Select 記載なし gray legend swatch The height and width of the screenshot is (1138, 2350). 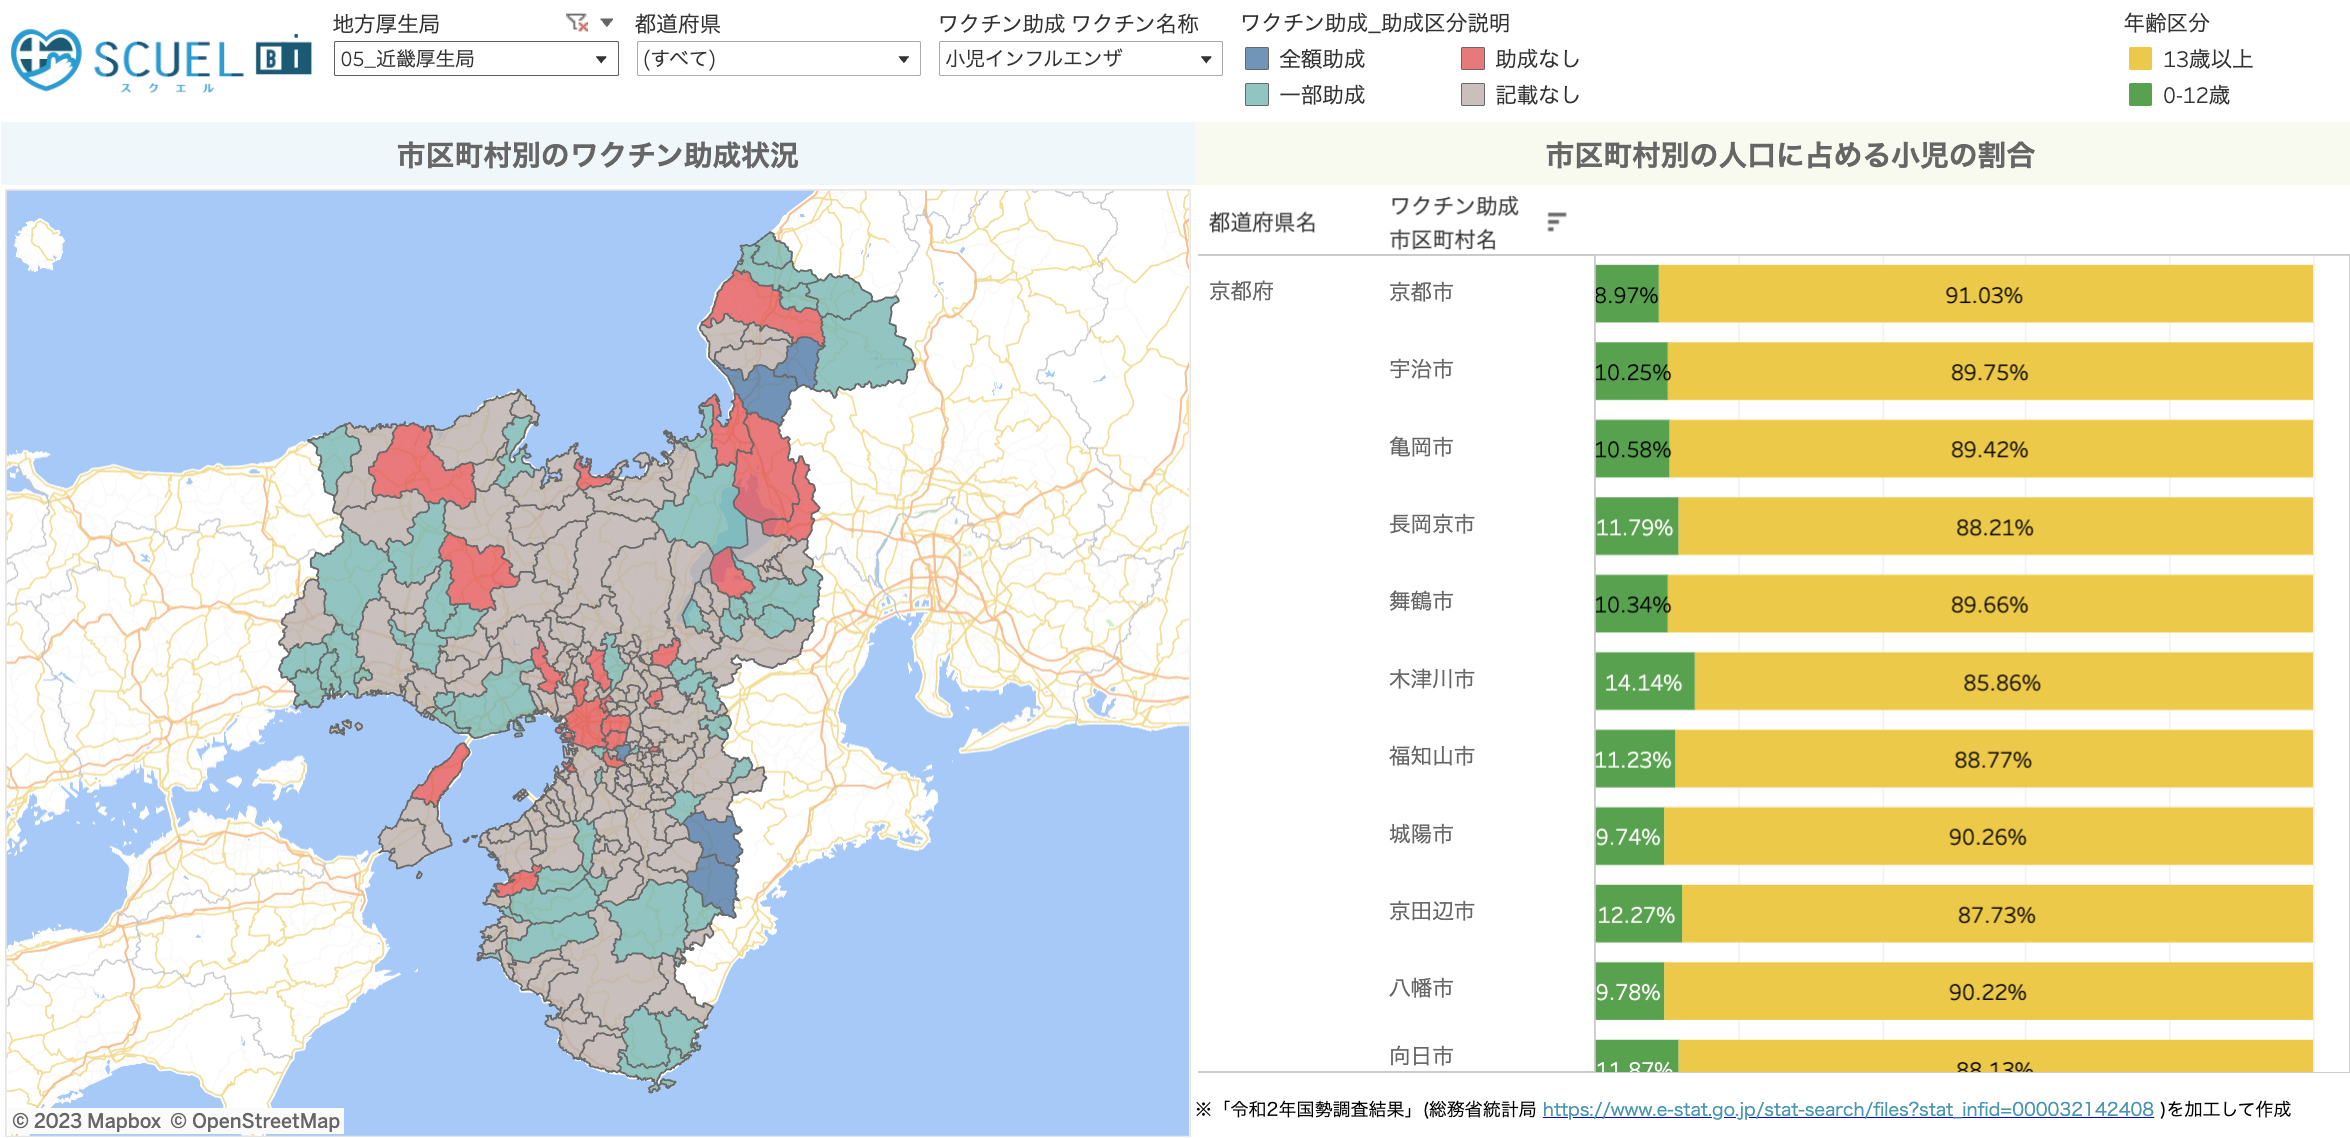pos(1473,95)
